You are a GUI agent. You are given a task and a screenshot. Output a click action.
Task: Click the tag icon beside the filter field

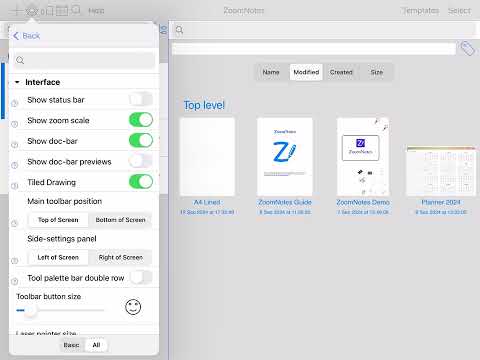coord(467,49)
